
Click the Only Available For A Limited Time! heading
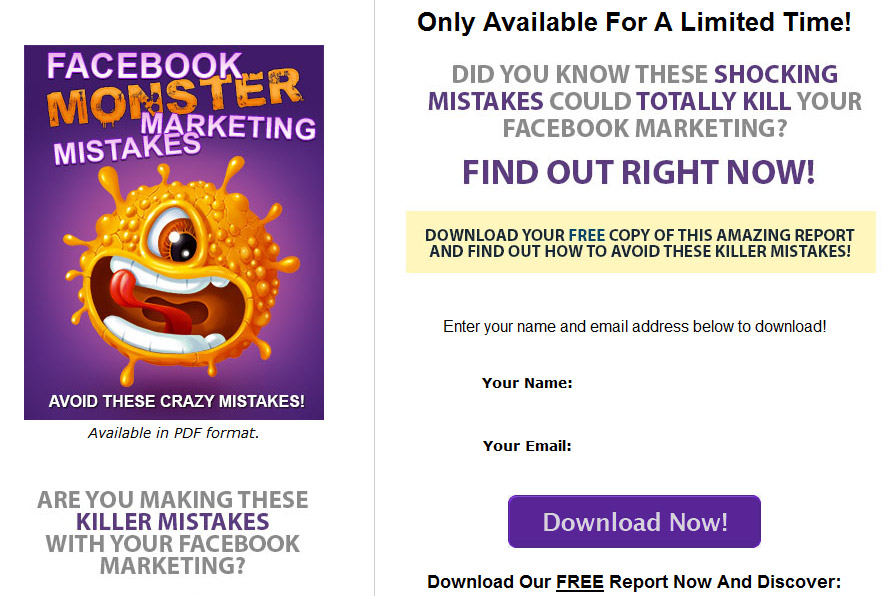(634, 23)
